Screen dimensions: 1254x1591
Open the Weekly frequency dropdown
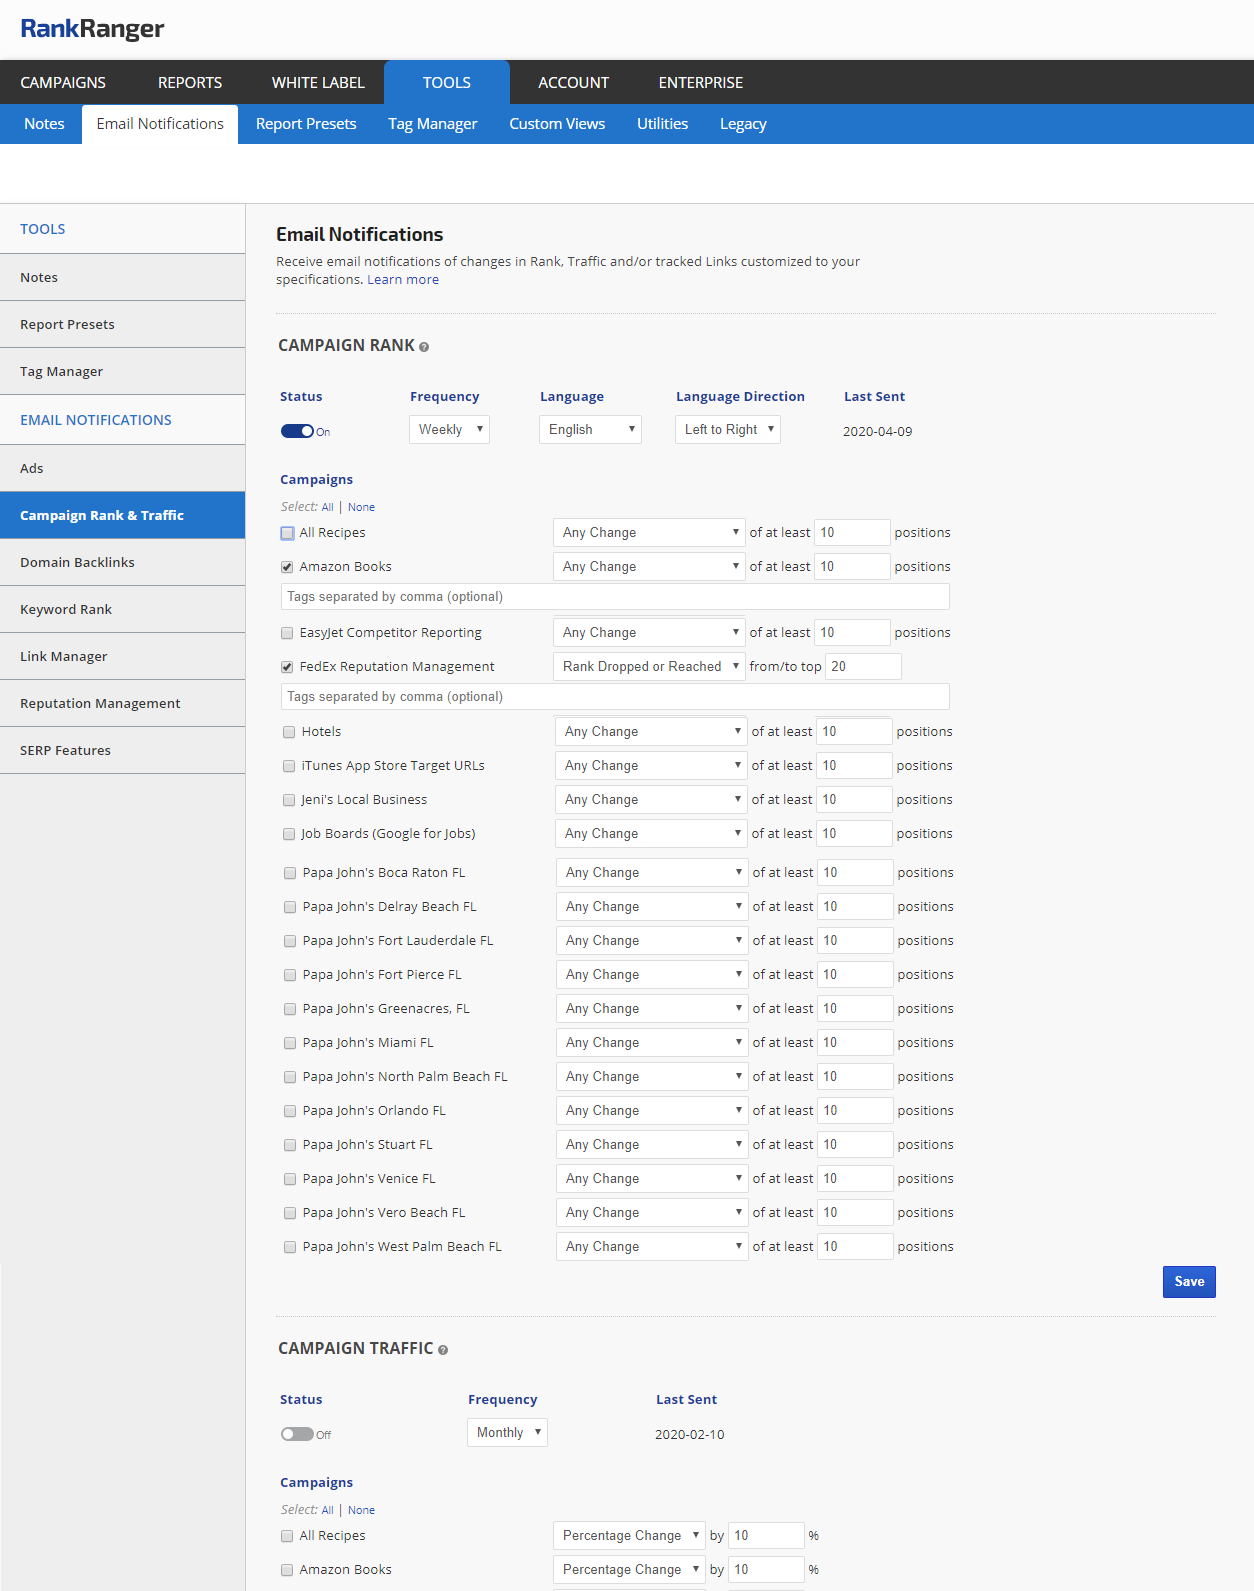point(449,430)
